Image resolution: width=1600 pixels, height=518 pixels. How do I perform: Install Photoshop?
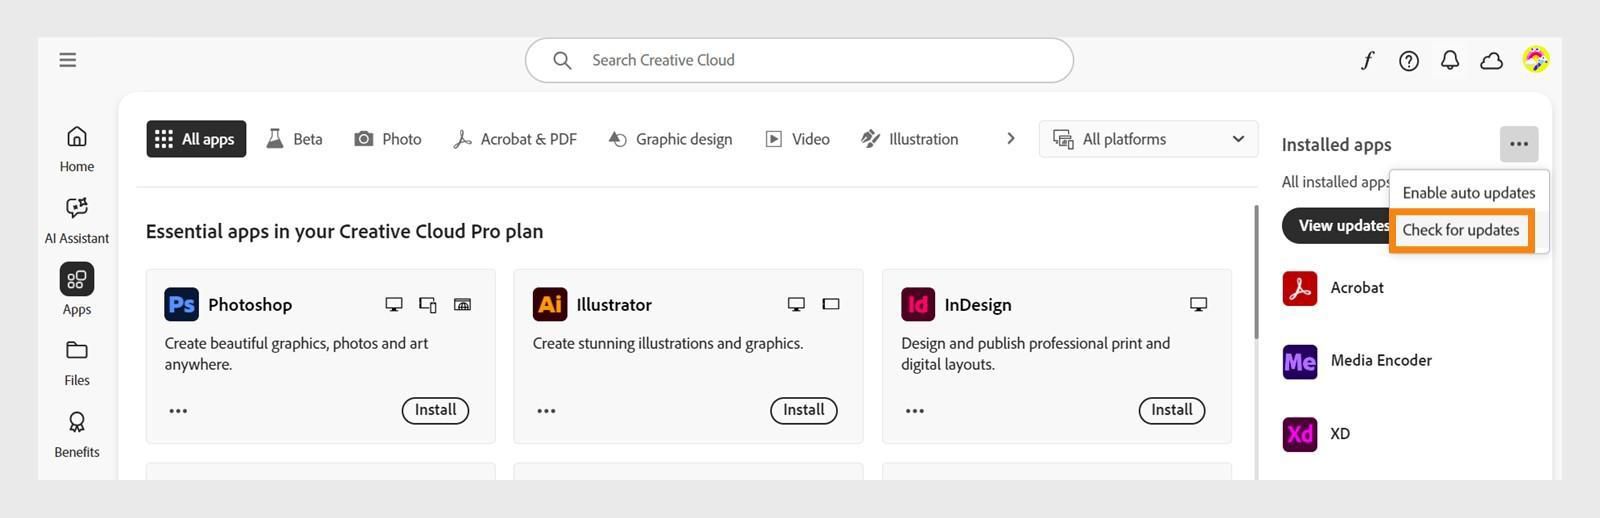pyautogui.click(x=435, y=410)
